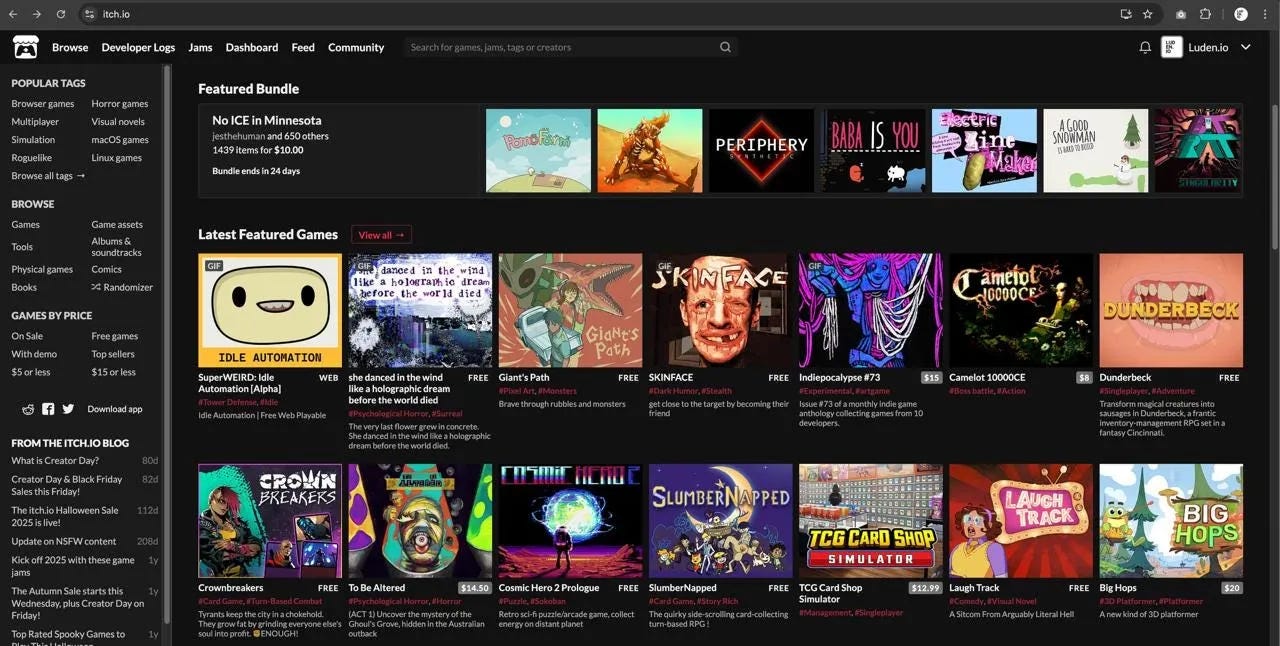Open A Good Snowman thumbnail
Screen dimensions: 1280x646
pos(1096,151)
